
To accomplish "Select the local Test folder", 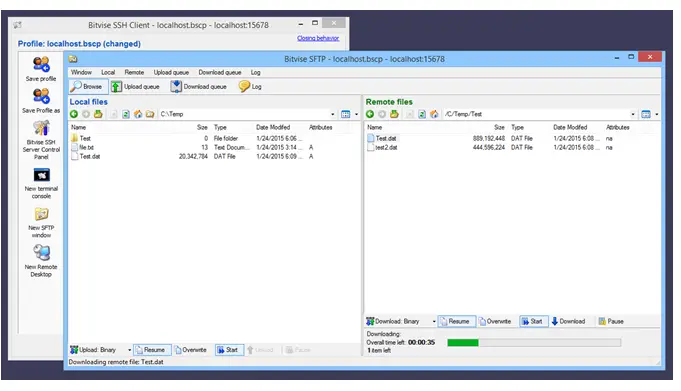I will (85, 138).
